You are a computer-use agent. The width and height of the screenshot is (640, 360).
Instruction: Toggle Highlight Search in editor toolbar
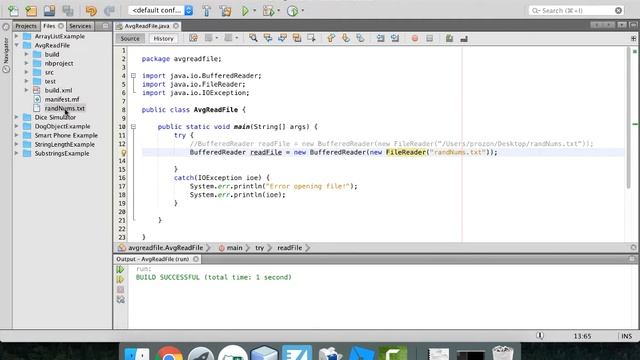pos(297,38)
